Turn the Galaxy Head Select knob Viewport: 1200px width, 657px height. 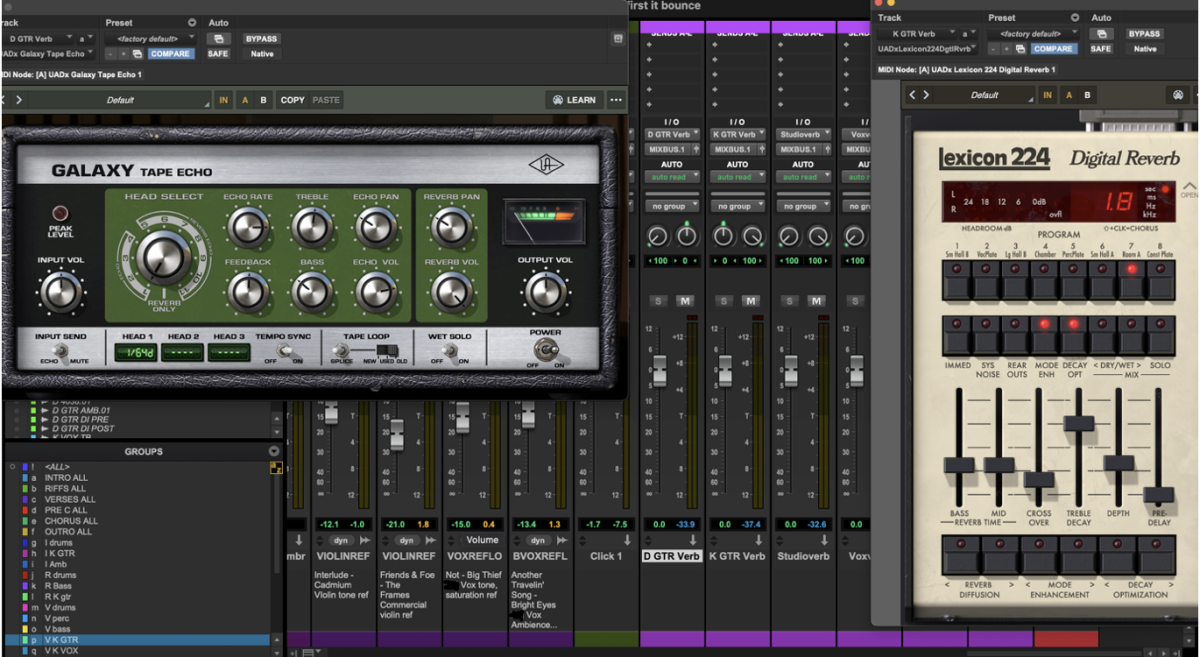coord(162,257)
